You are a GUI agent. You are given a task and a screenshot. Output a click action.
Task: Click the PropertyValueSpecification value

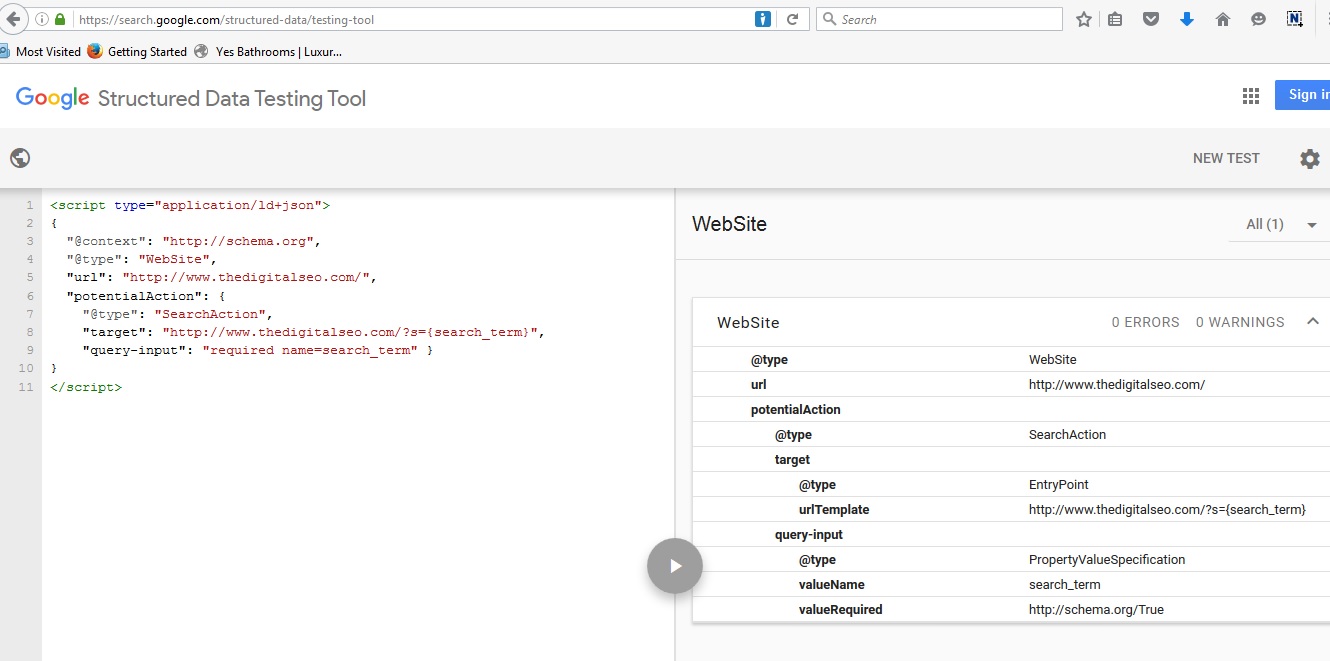coord(1107,559)
